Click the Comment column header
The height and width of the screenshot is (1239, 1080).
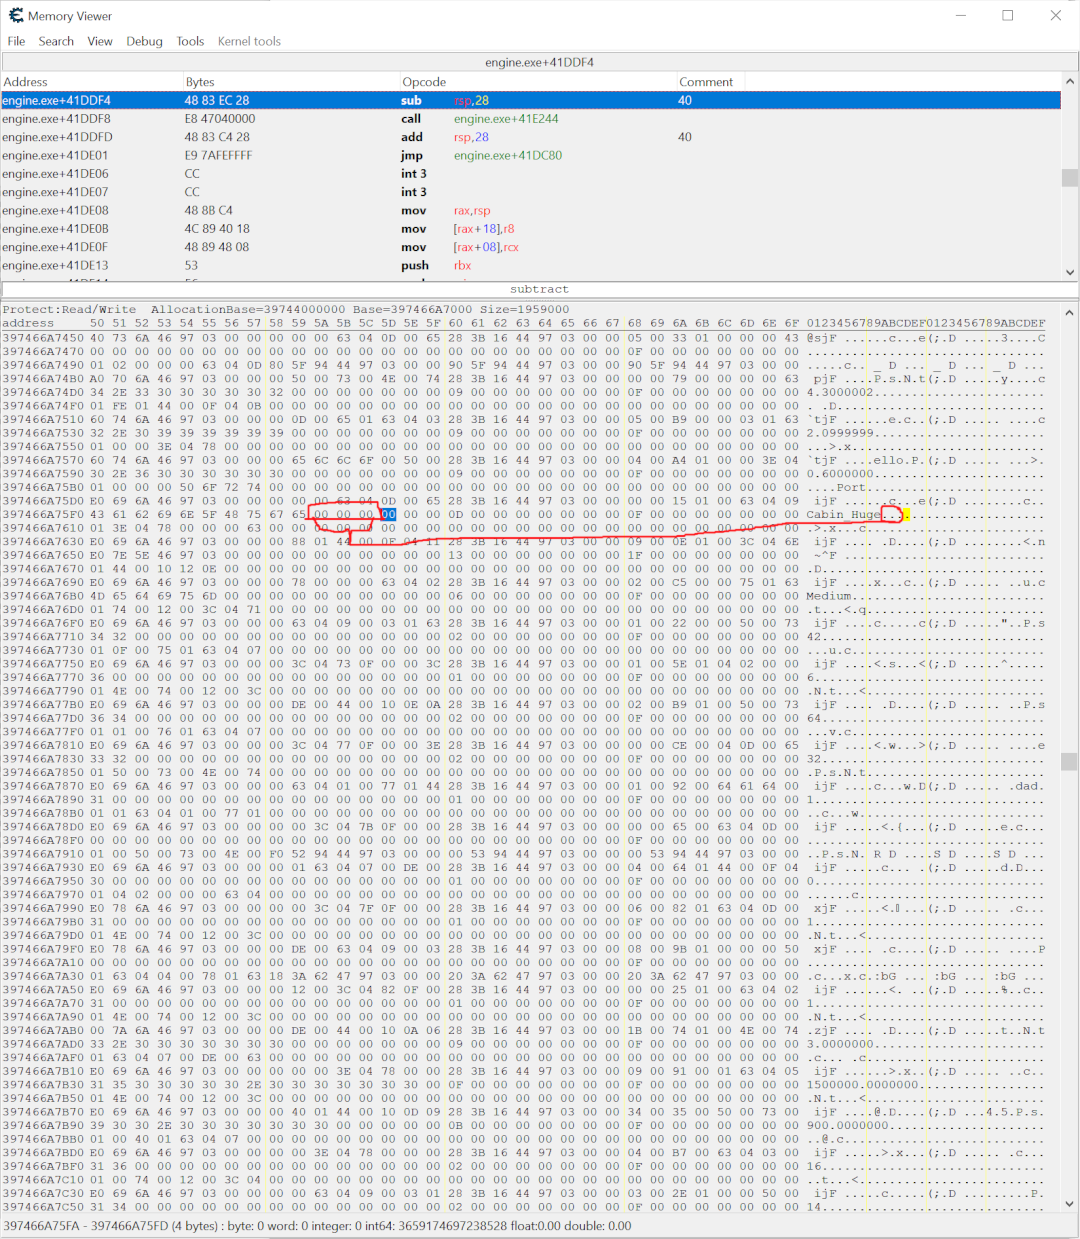[x=709, y=82]
